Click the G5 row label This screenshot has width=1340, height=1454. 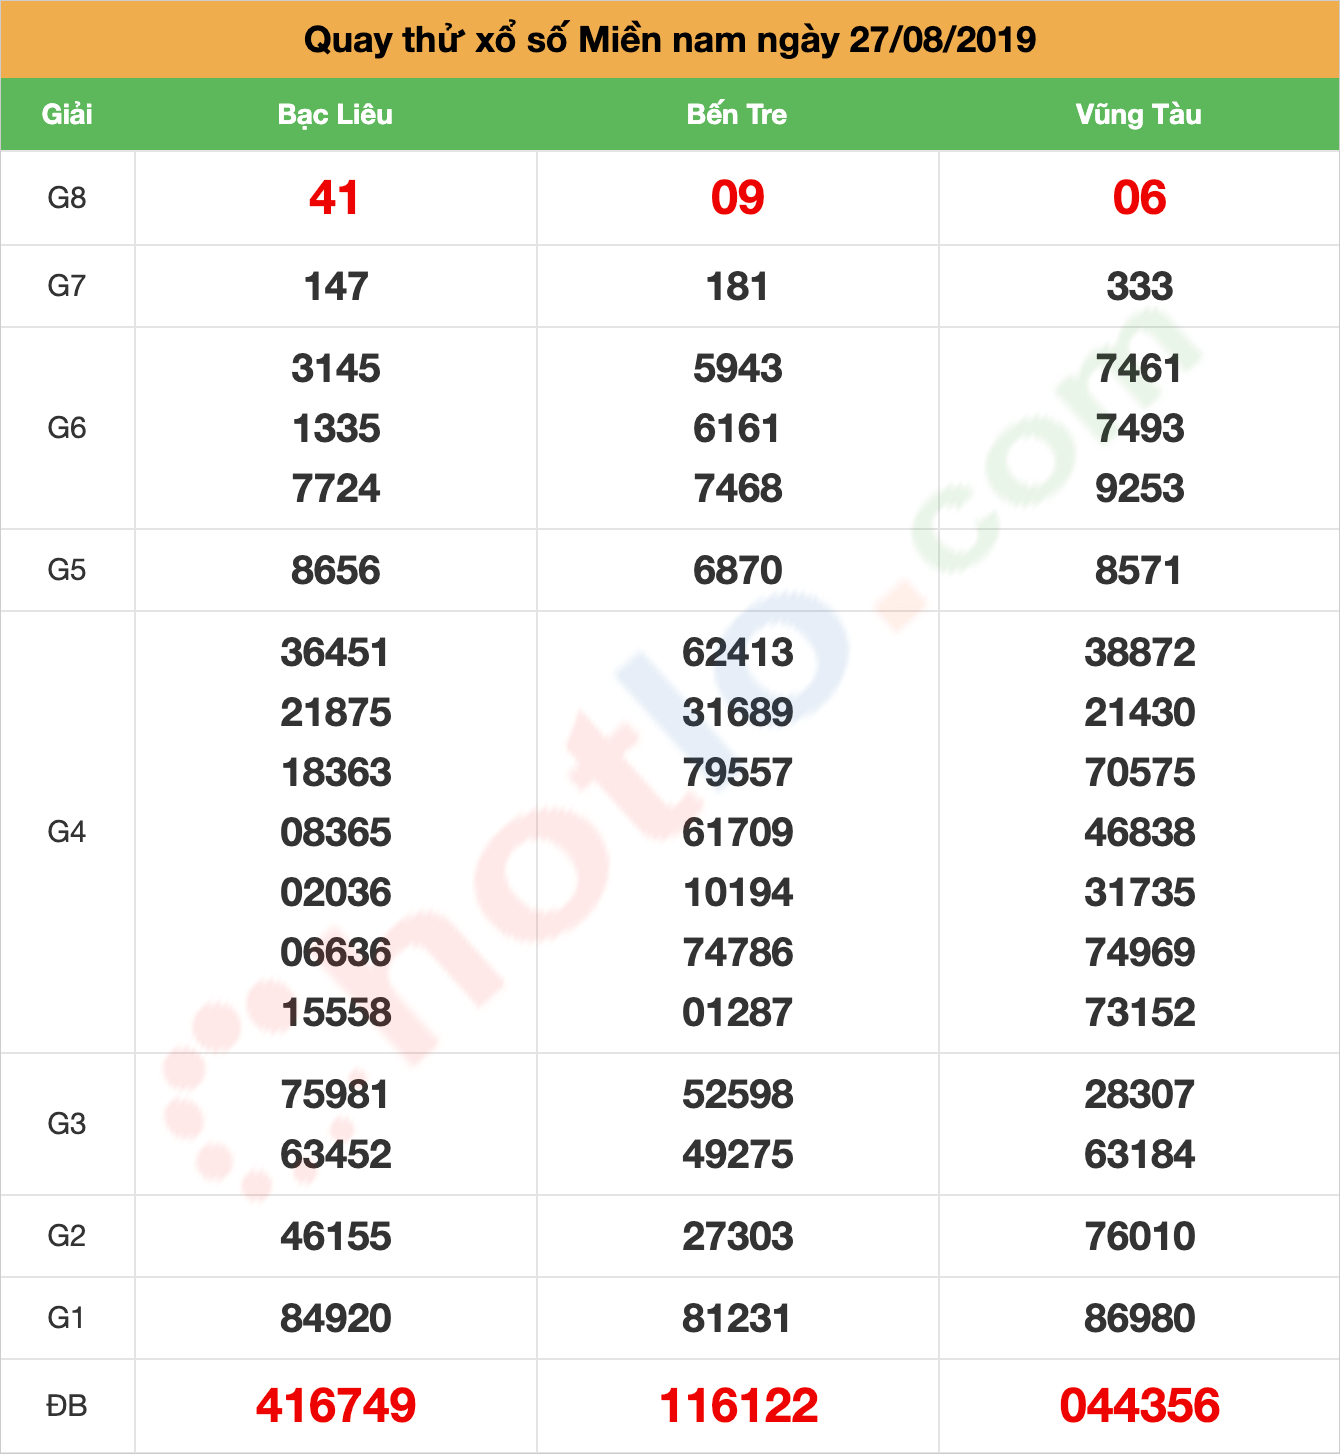[x=67, y=570]
